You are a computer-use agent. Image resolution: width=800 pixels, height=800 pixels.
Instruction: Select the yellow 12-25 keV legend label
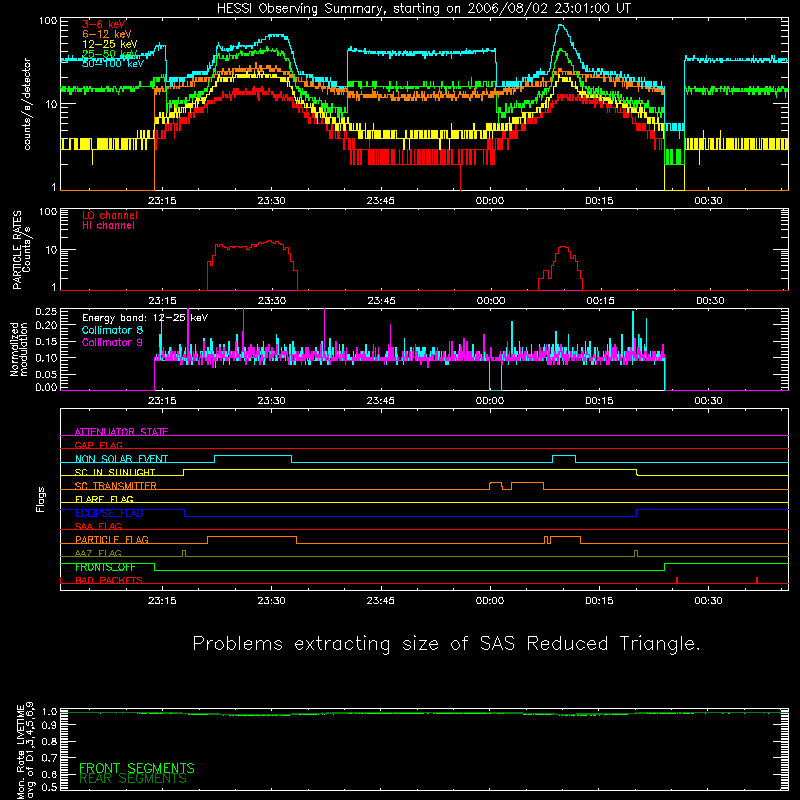coord(110,44)
